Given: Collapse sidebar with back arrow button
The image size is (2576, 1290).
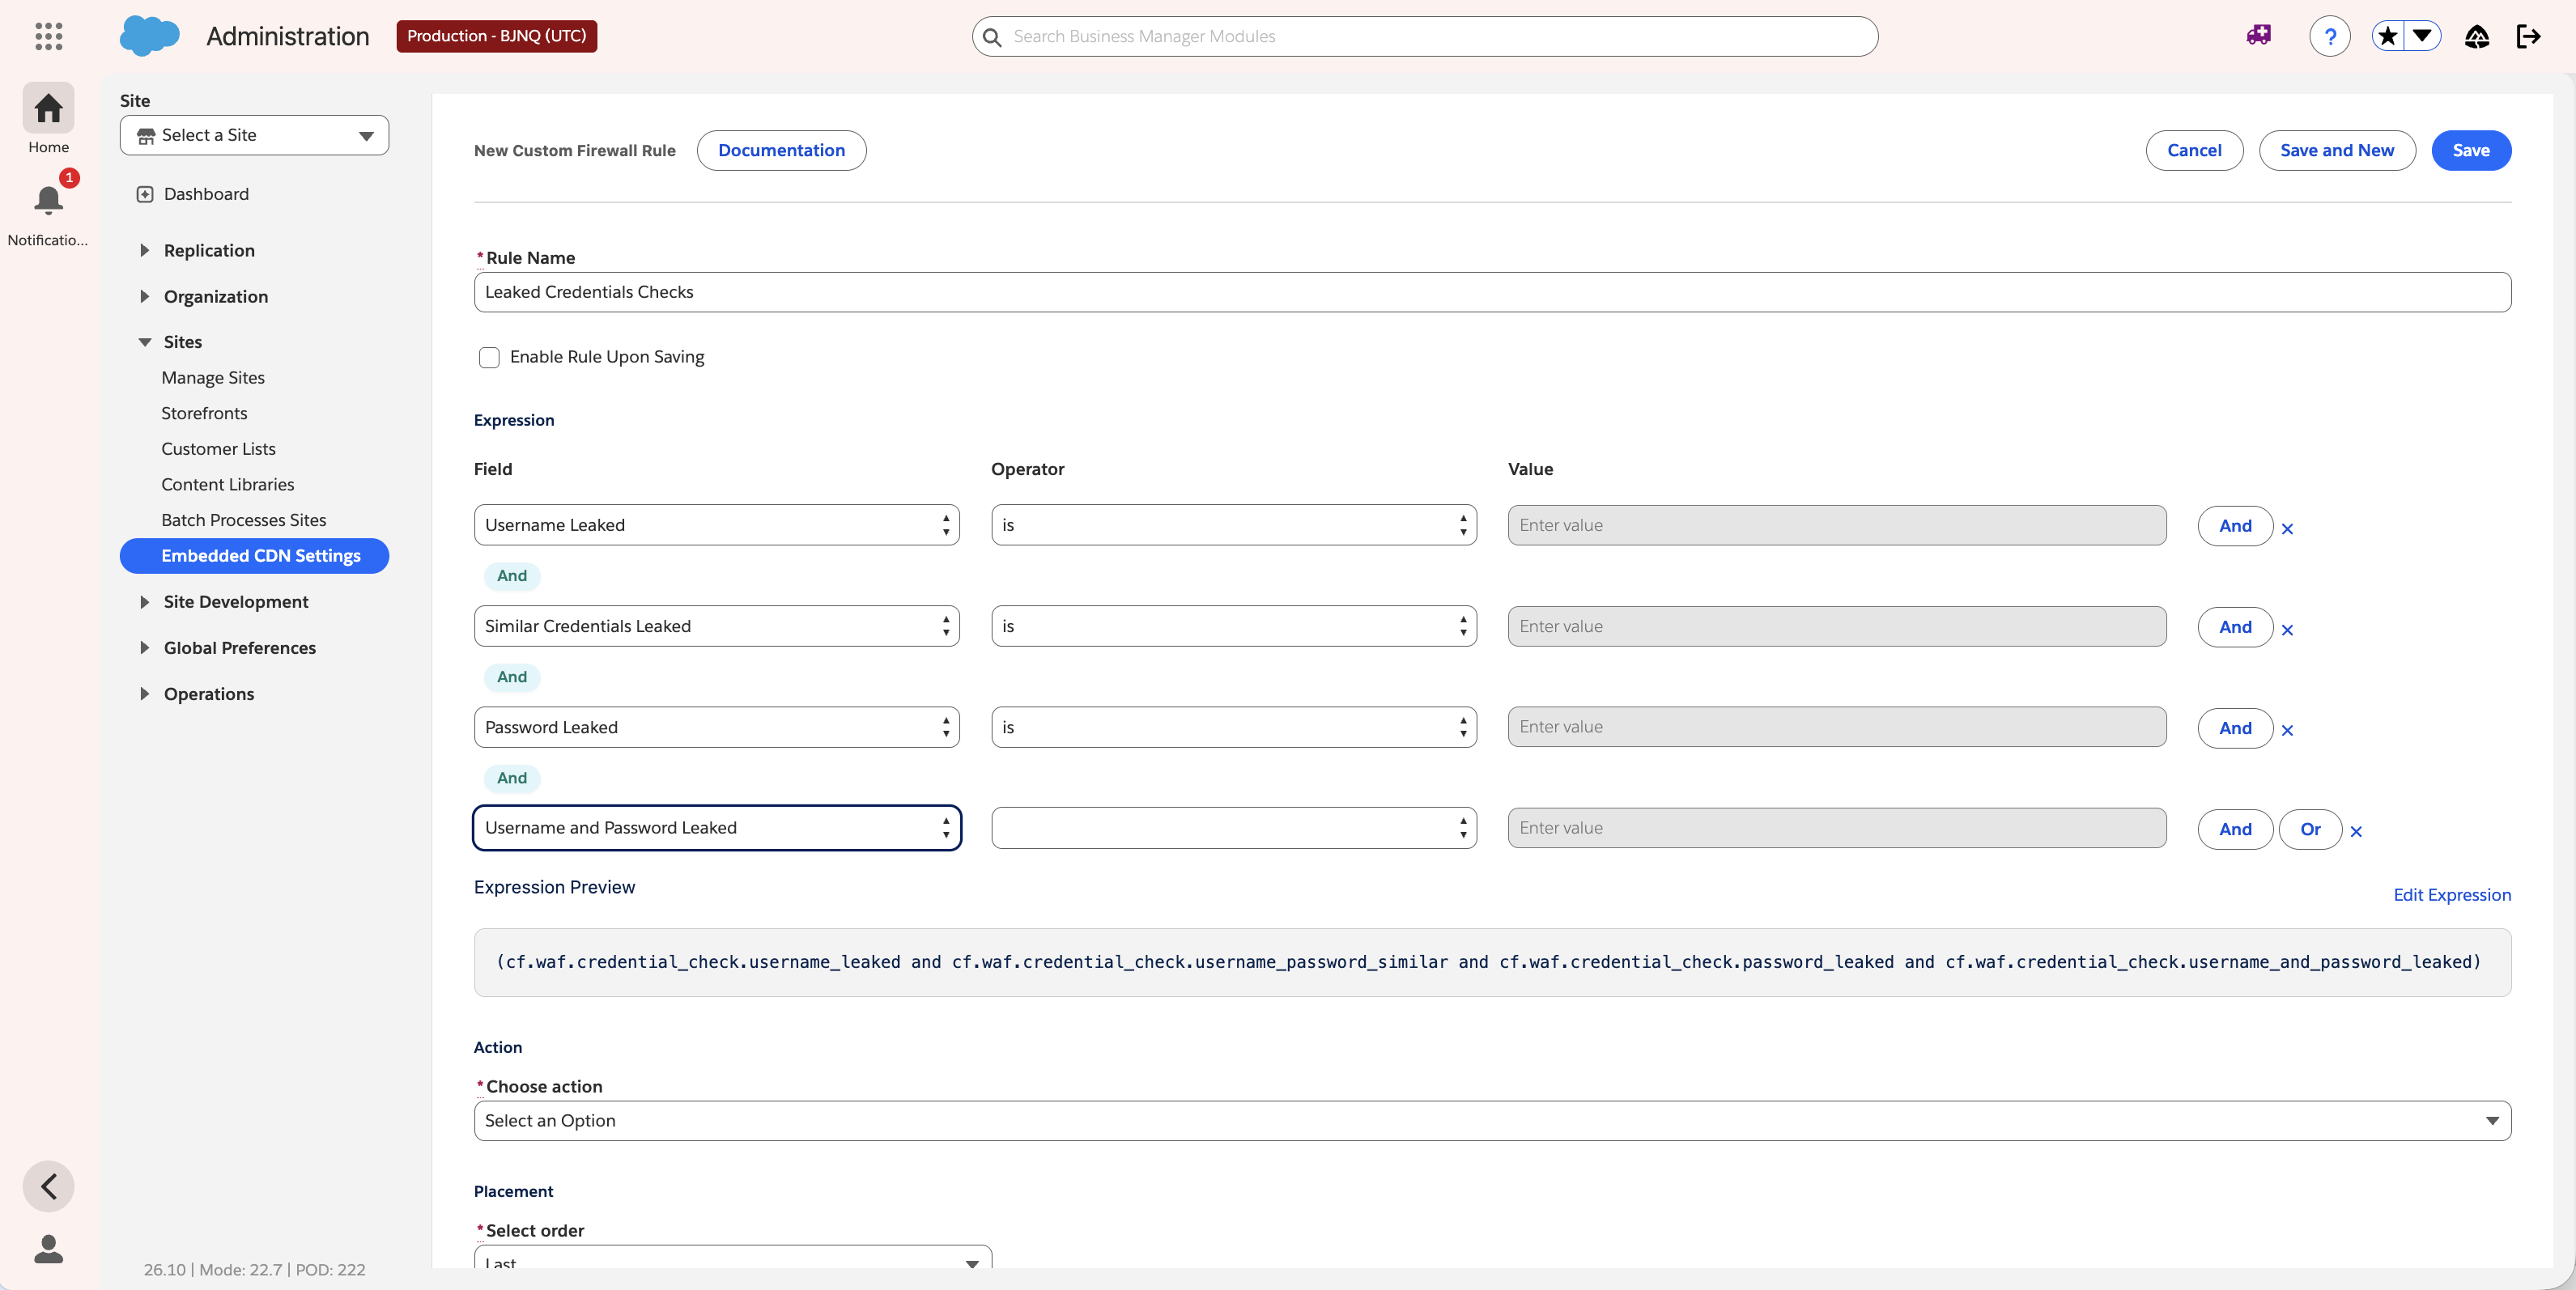Looking at the screenshot, I should pyautogui.click(x=48, y=1186).
